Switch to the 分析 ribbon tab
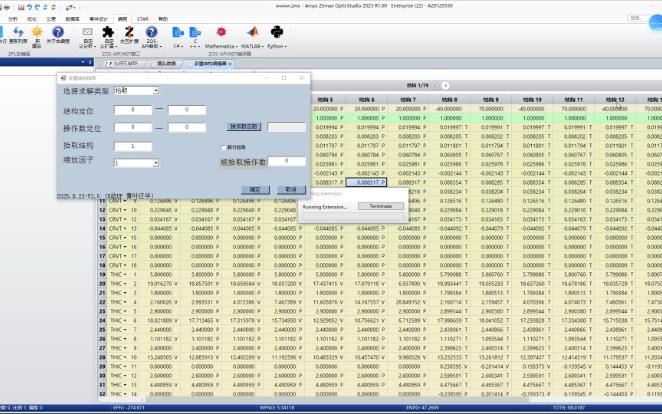 pos(13,19)
